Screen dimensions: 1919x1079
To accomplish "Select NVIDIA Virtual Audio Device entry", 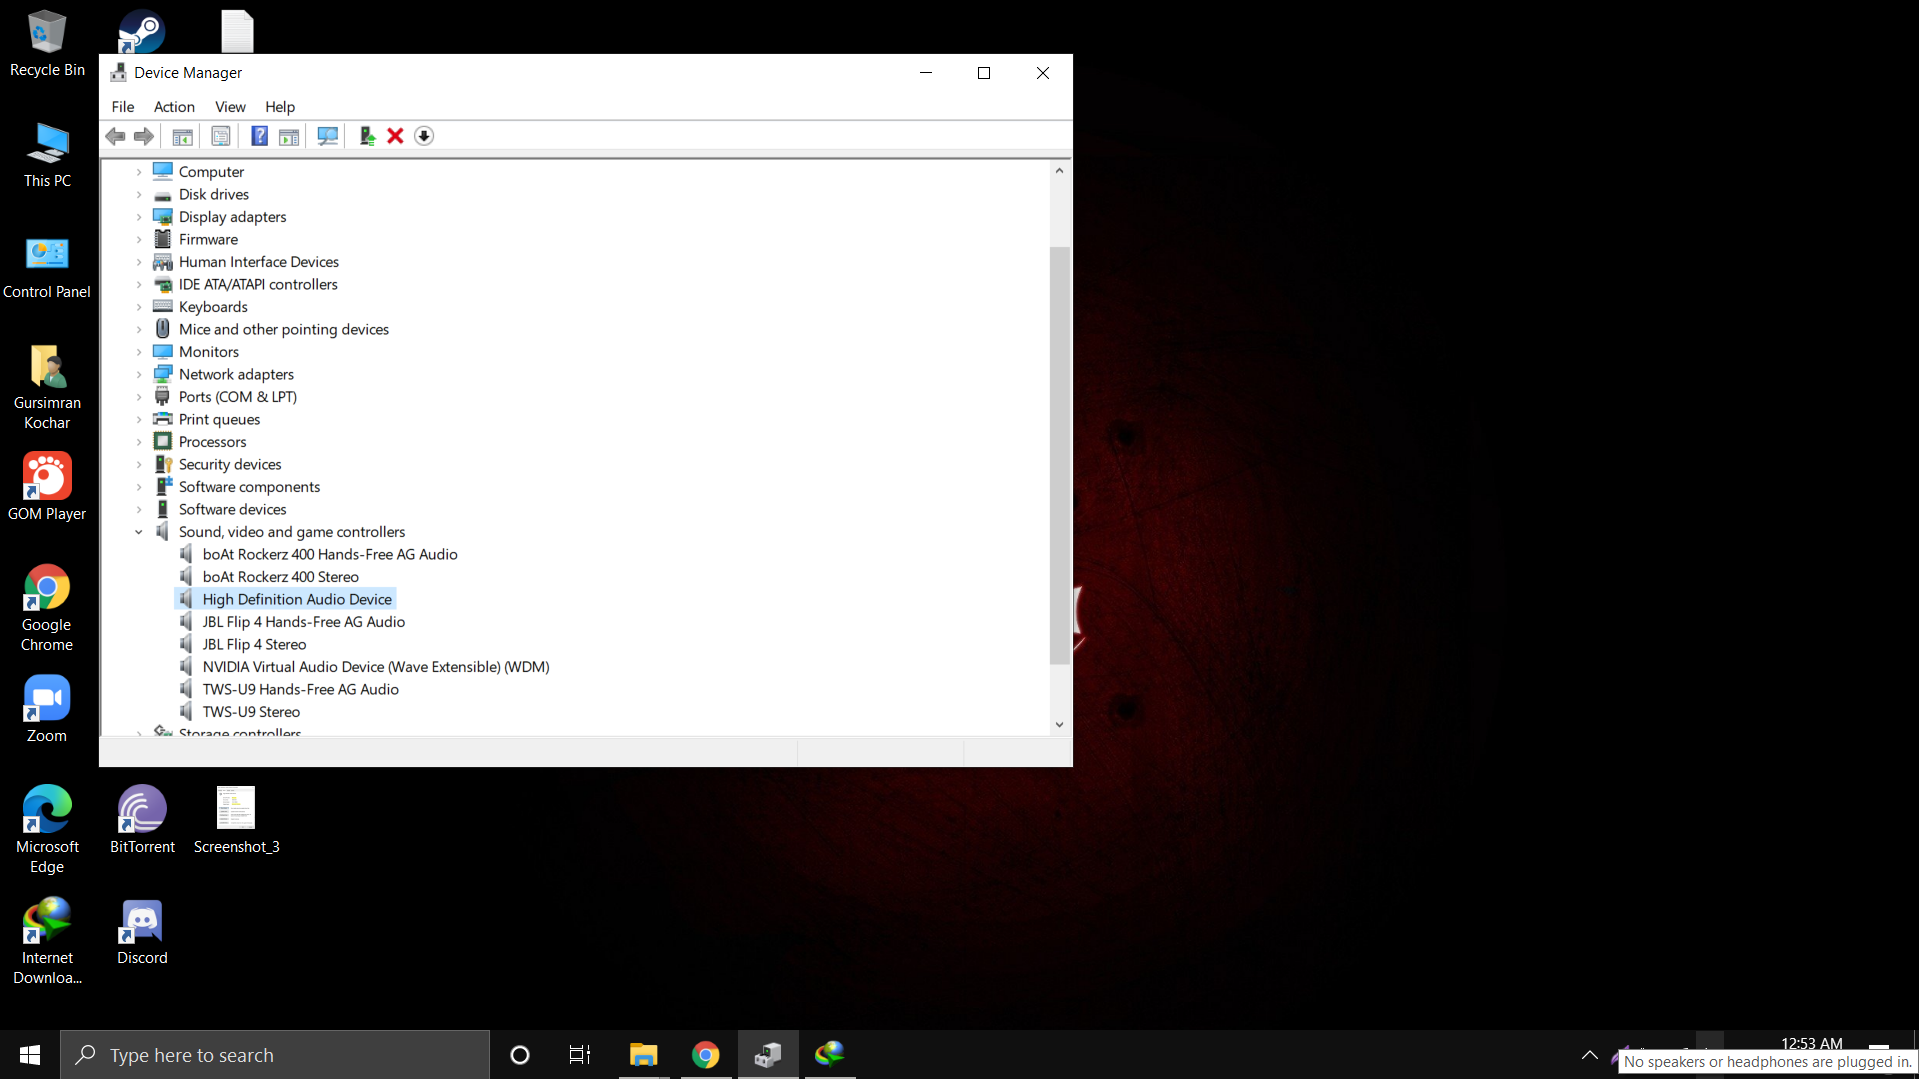I will (x=375, y=667).
